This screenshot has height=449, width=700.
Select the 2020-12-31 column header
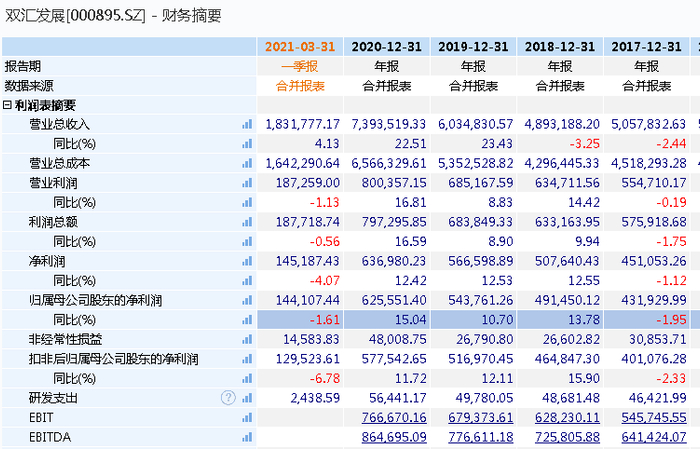[387, 47]
